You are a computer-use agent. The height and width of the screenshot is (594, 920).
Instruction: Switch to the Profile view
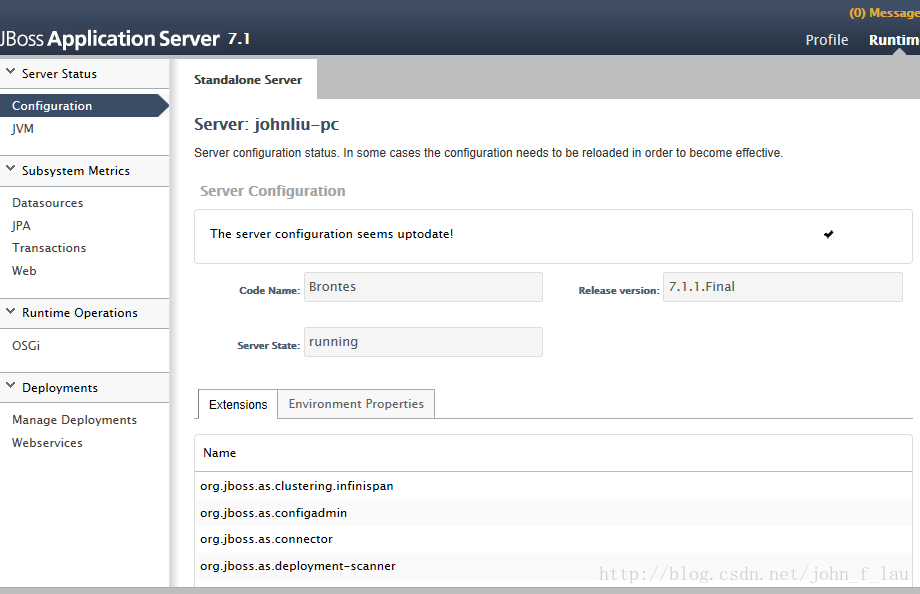[827, 40]
